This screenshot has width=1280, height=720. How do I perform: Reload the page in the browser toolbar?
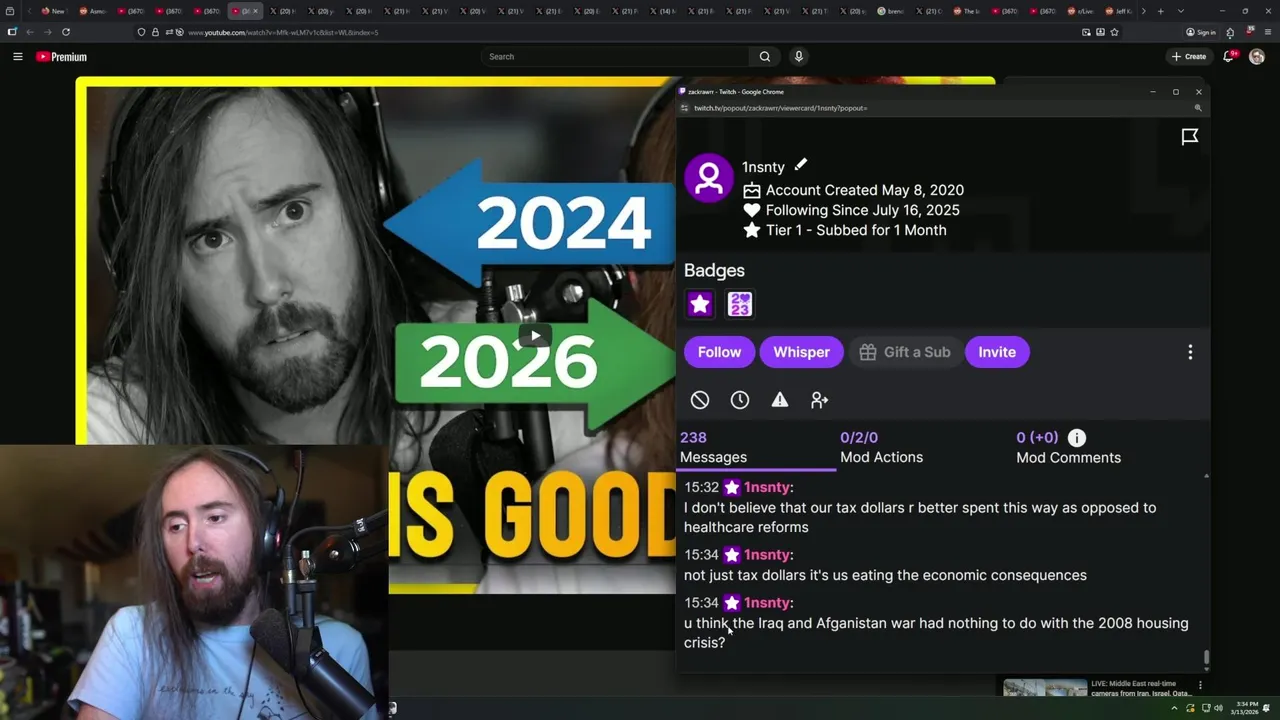coord(66,32)
